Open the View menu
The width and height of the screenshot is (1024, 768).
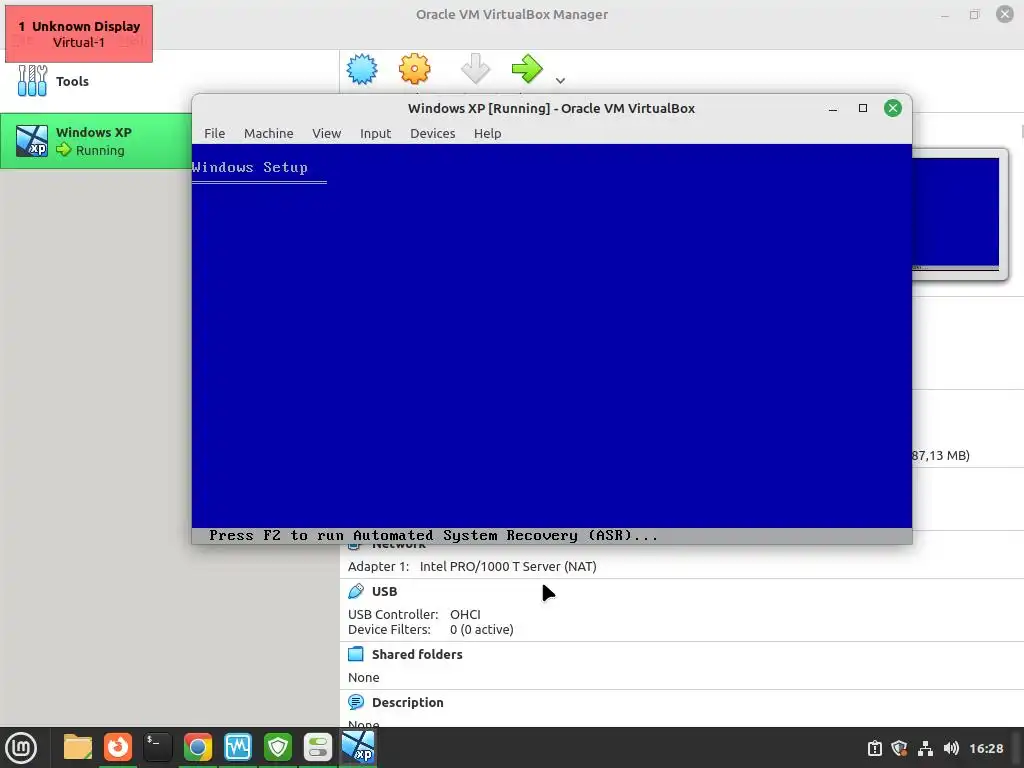click(327, 133)
